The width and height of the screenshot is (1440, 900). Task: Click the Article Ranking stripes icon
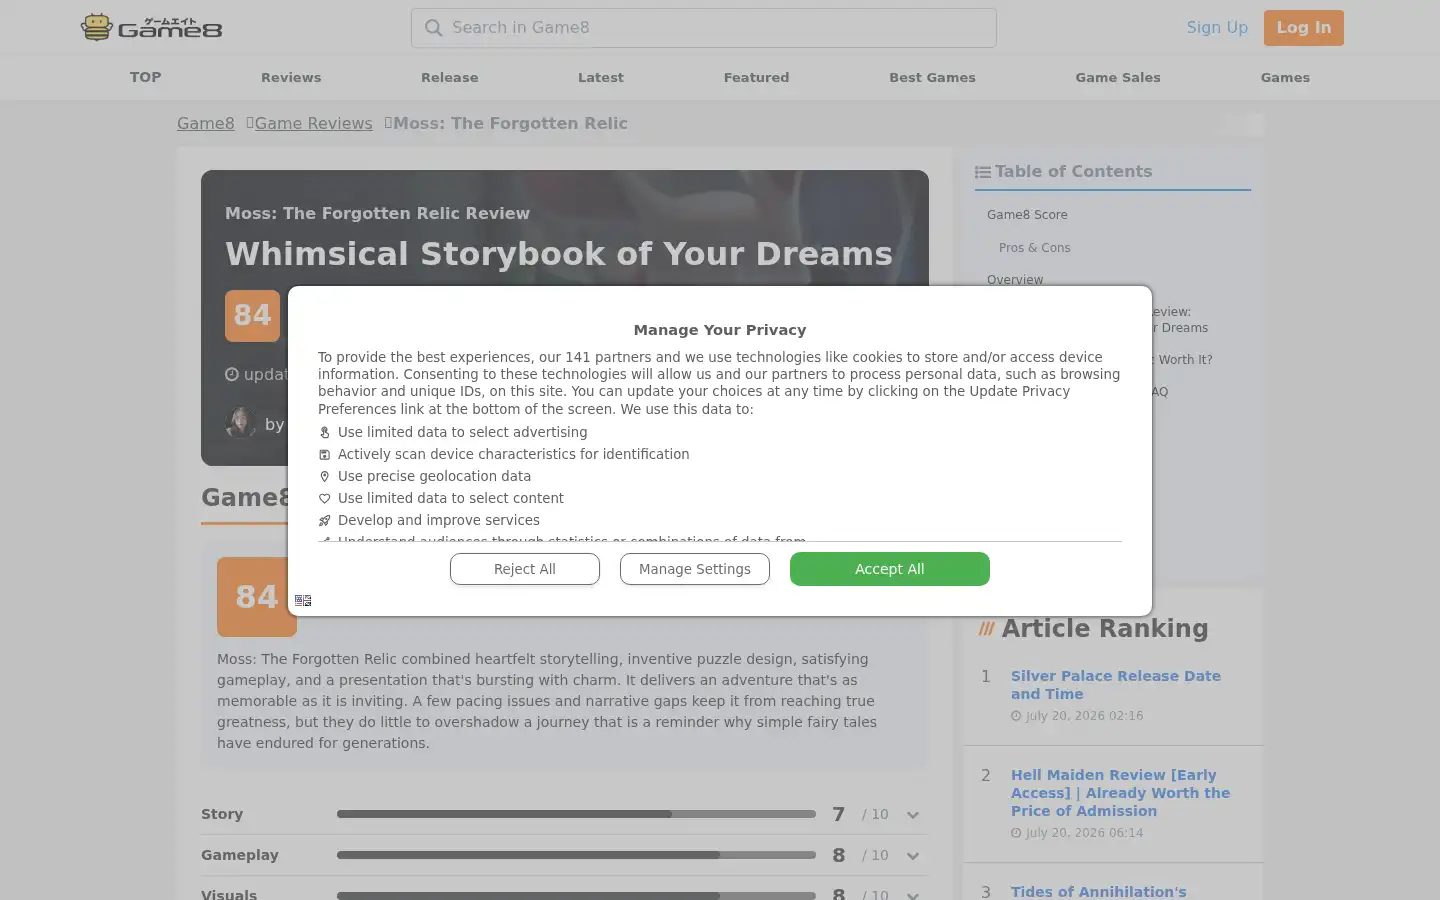point(987,629)
